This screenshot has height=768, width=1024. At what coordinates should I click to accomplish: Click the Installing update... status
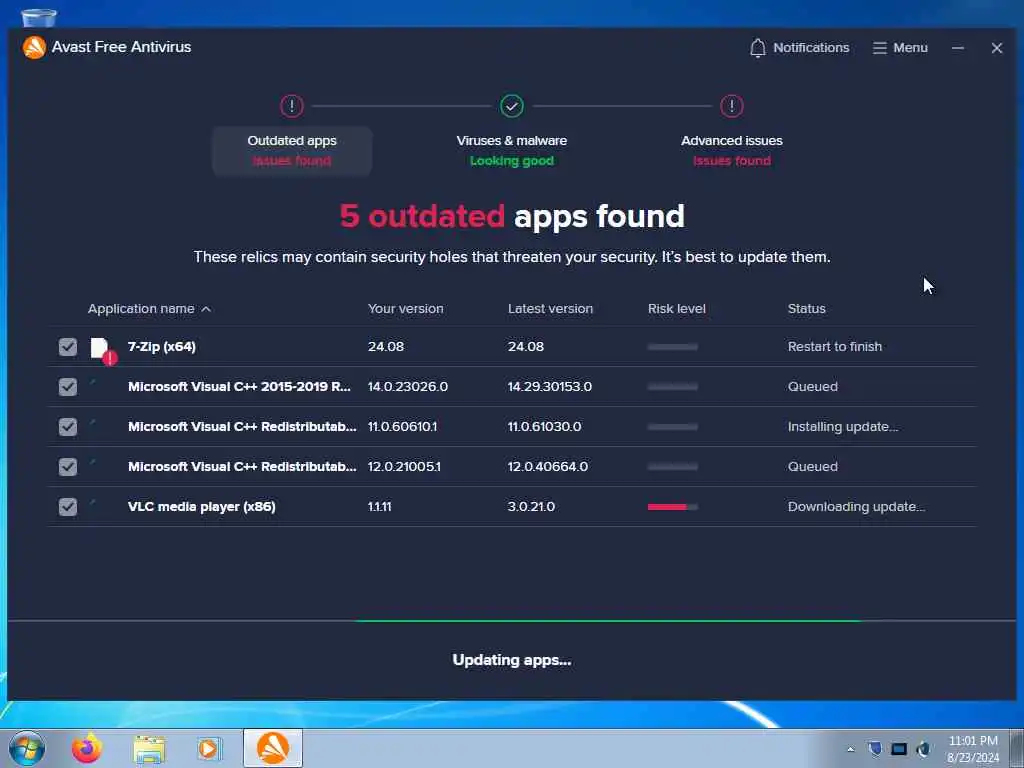[842, 426]
